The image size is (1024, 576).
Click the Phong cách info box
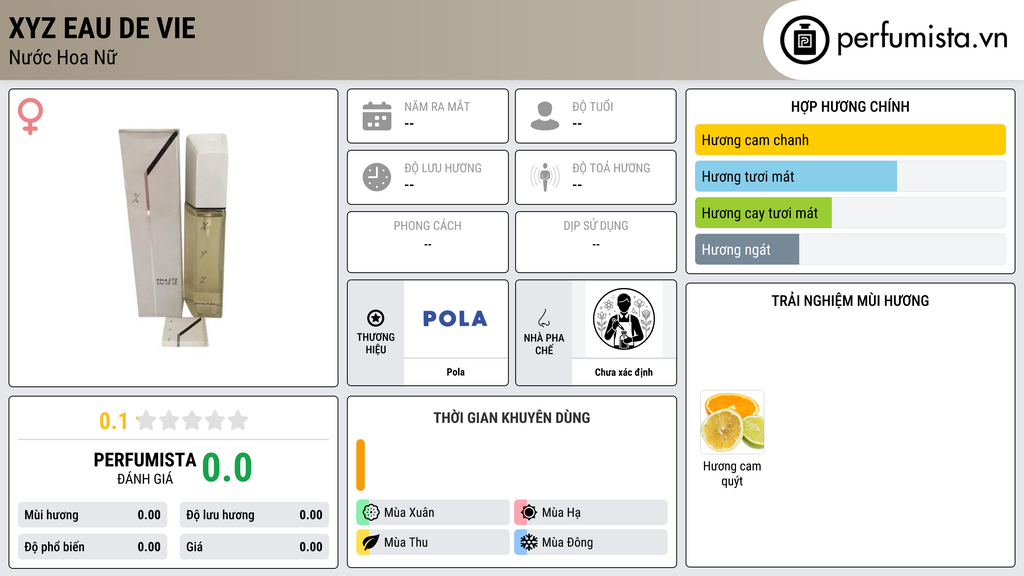click(428, 242)
